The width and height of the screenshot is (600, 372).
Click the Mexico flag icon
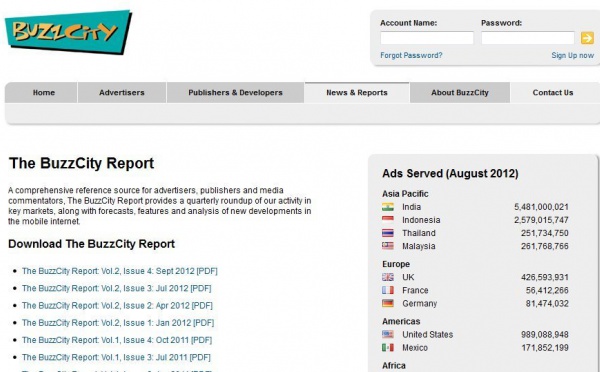pyautogui.click(x=388, y=348)
